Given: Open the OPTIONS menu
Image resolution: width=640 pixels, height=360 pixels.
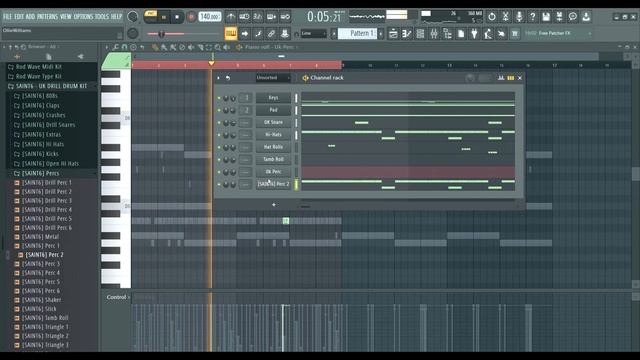Looking at the screenshot, I should tap(83, 17).
